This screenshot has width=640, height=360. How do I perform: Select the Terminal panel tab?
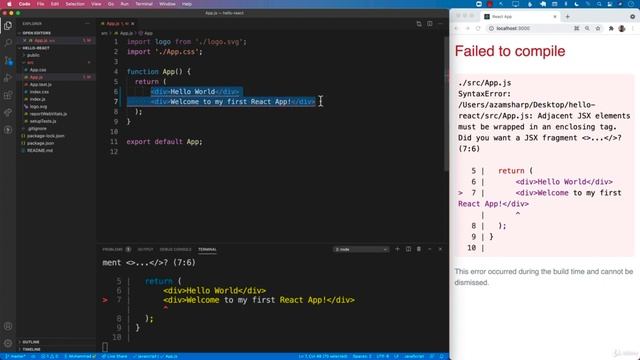[x=207, y=249]
